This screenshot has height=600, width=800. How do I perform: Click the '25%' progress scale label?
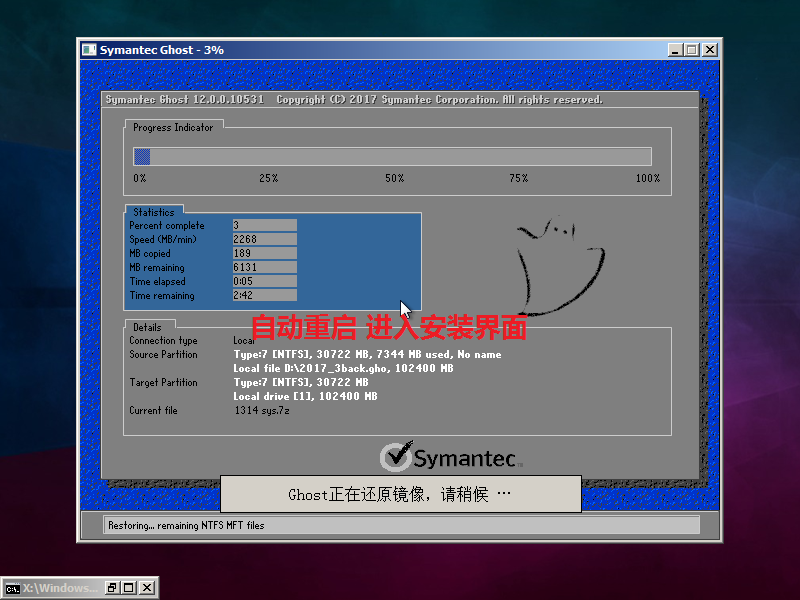[x=268, y=178]
